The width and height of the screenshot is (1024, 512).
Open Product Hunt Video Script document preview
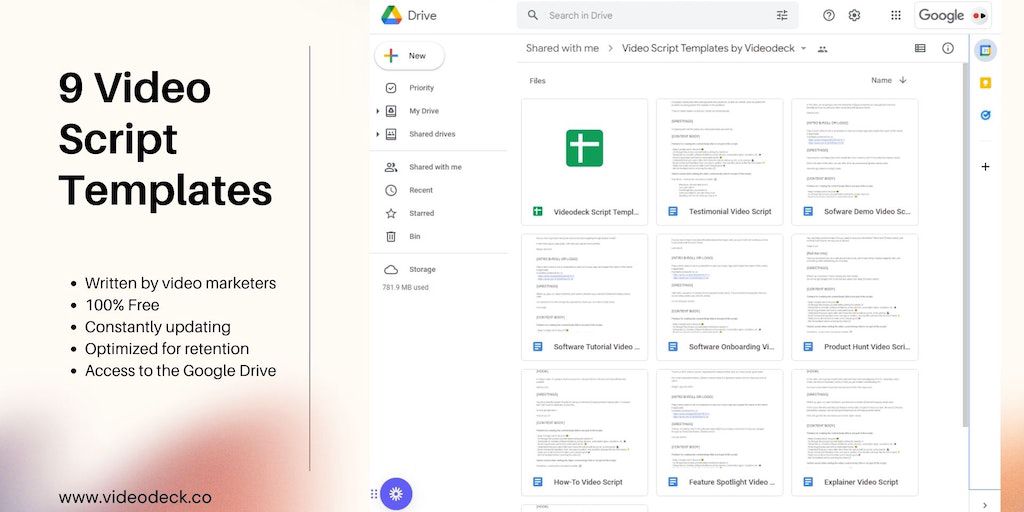(x=855, y=283)
